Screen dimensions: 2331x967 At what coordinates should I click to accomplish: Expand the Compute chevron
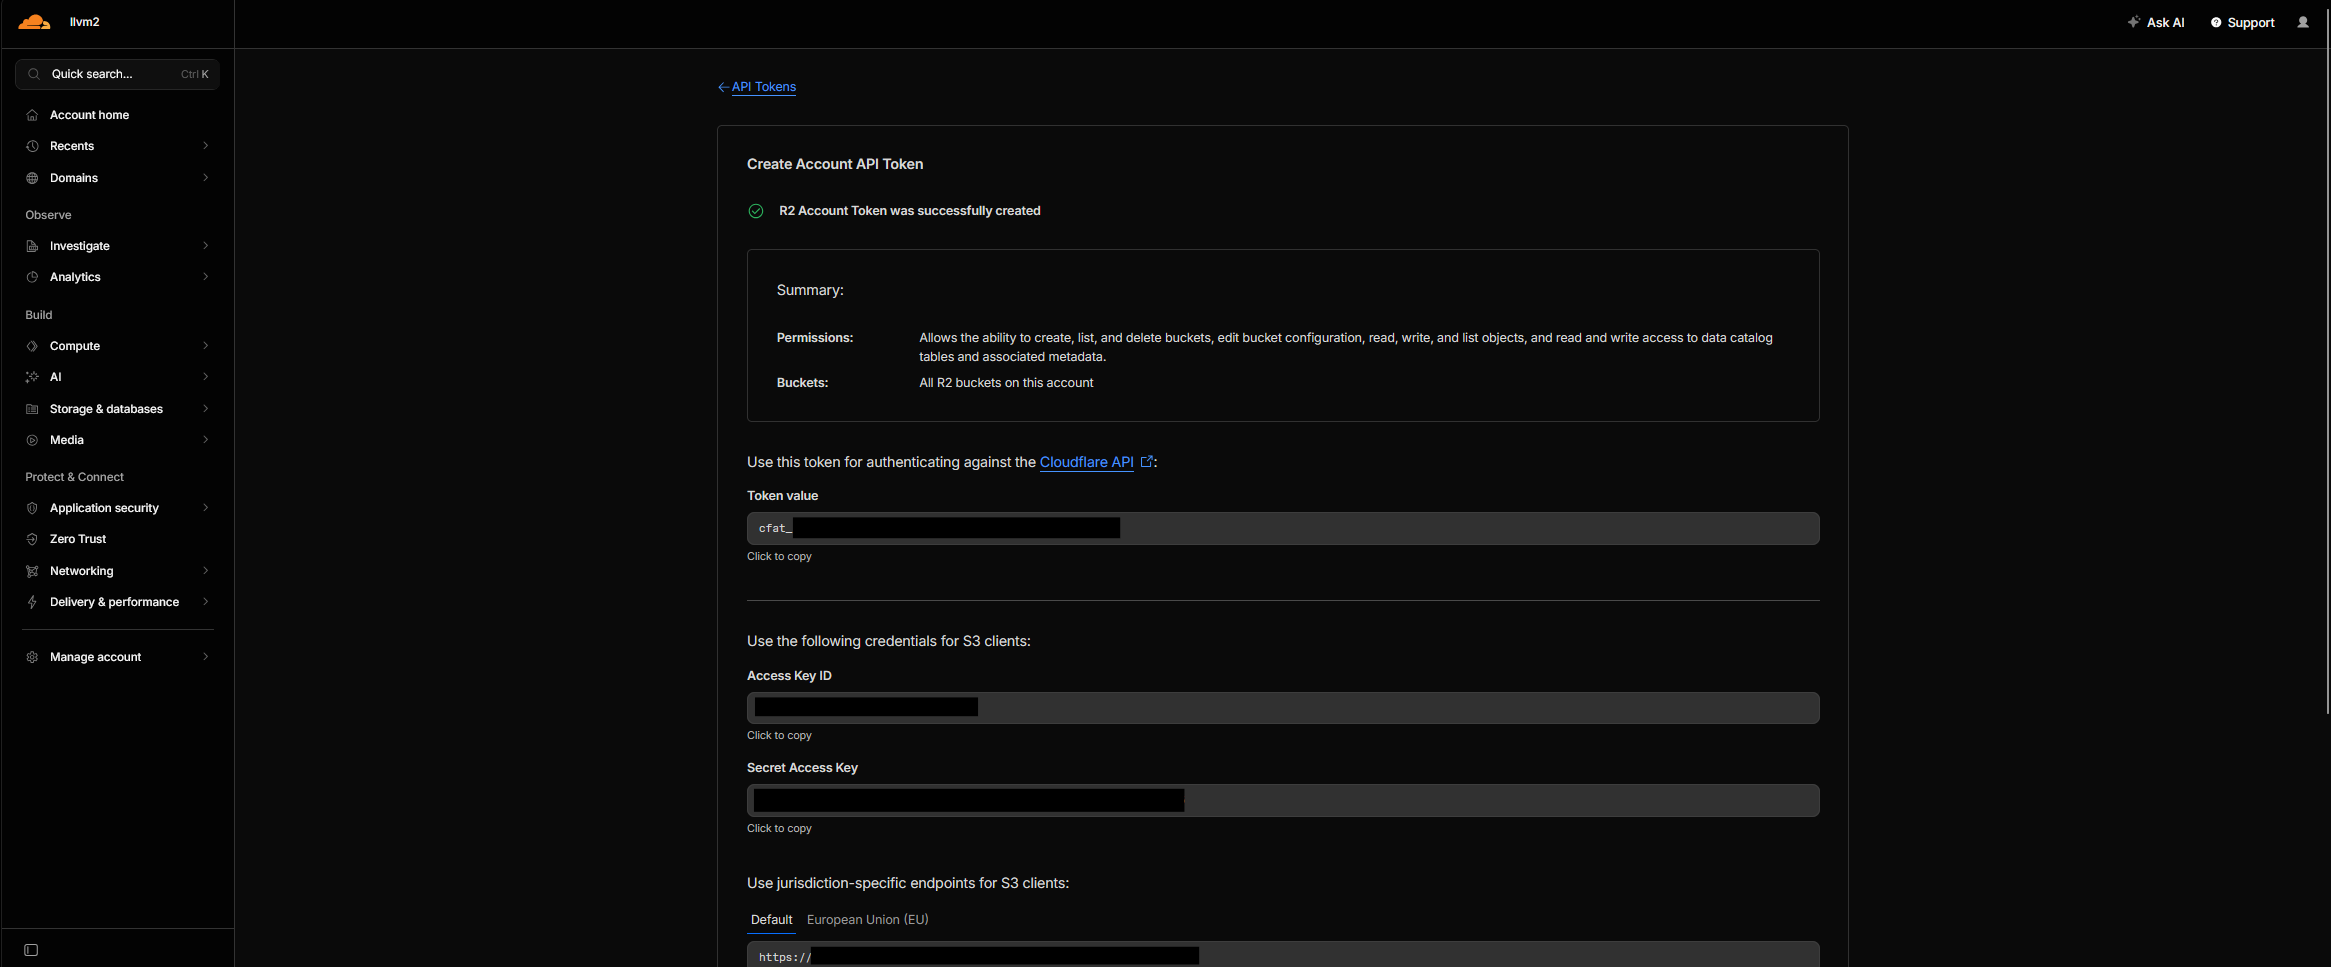pyautogui.click(x=206, y=346)
